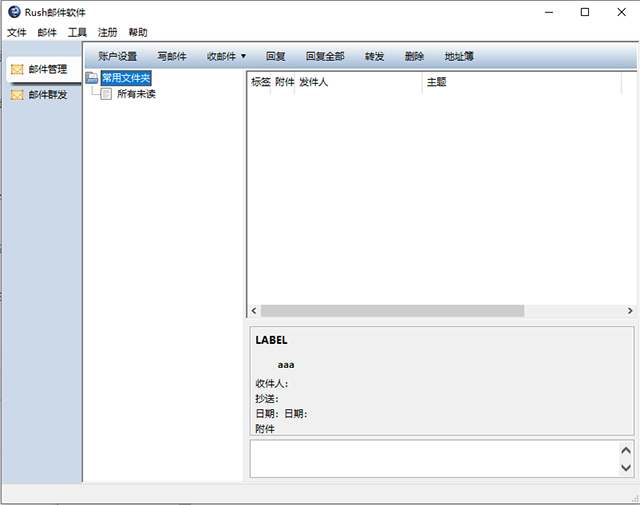
Task: Click the 所有未读 document icon
Action: [106, 94]
